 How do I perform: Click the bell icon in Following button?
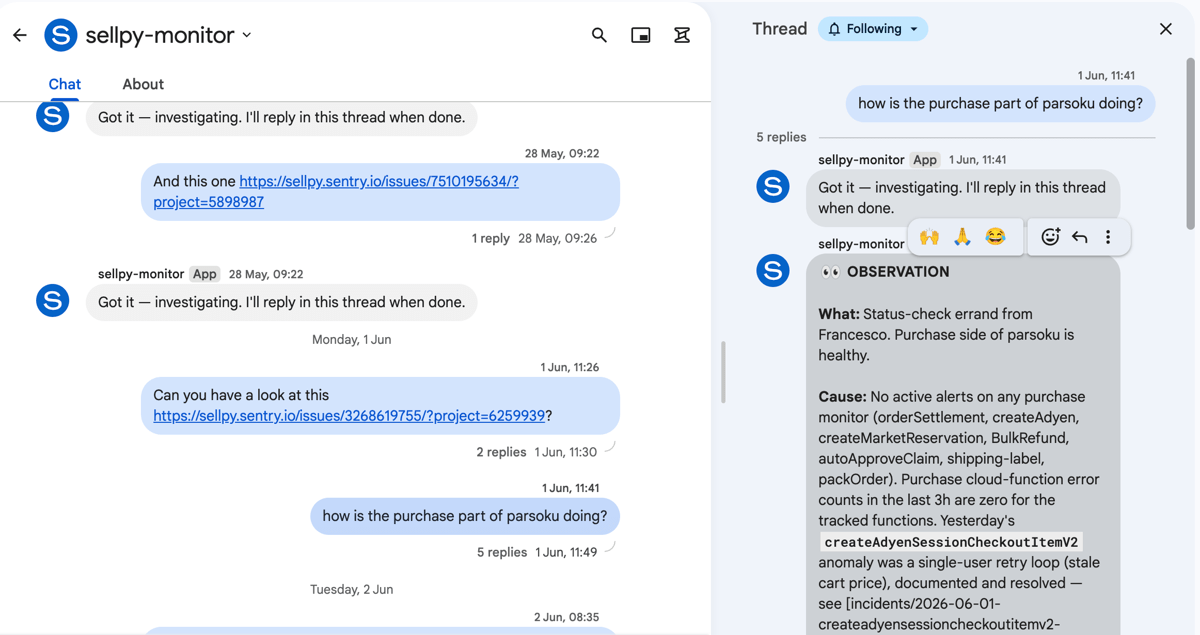tap(835, 29)
